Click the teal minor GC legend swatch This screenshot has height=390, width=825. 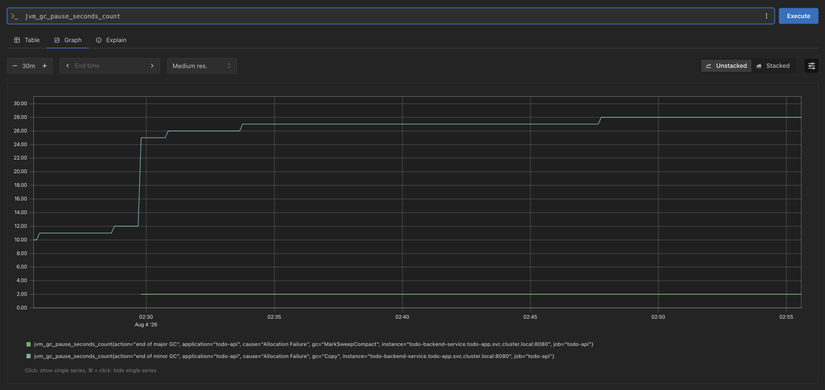pyautogui.click(x=28, y=356)
